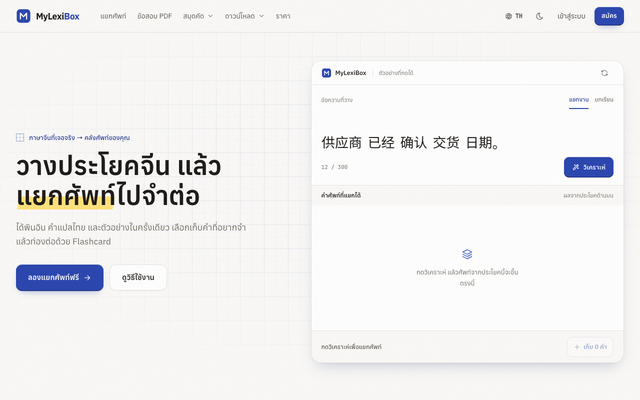Click the ข้อความที่วาง label above the sentence

point(337,100)
